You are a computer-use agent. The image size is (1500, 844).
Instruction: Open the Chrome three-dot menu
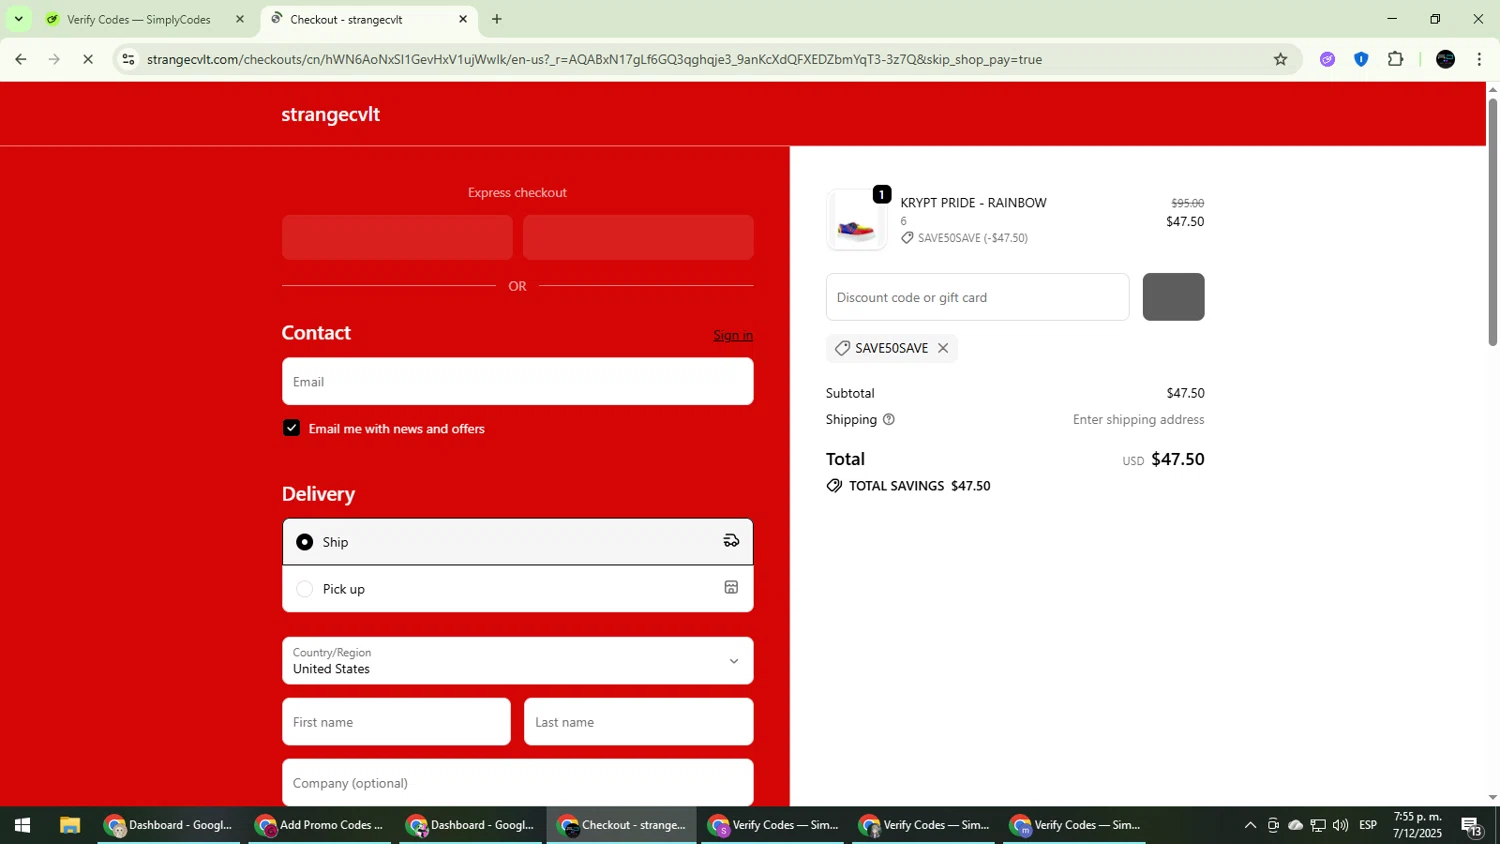point(1479,59)
